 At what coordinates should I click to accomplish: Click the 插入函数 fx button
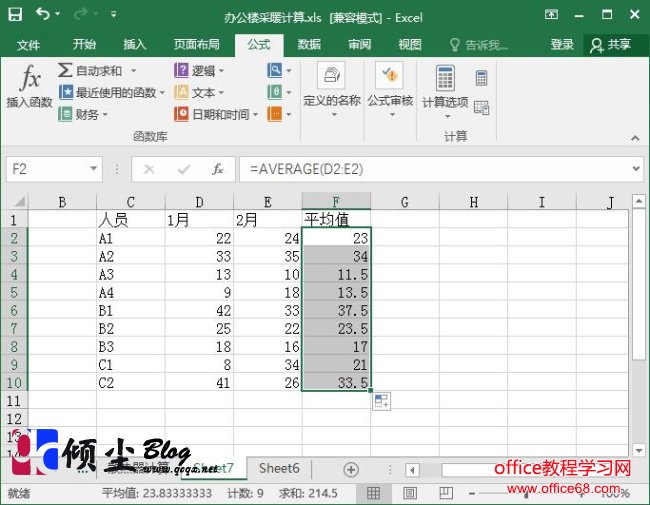[29, 86]
